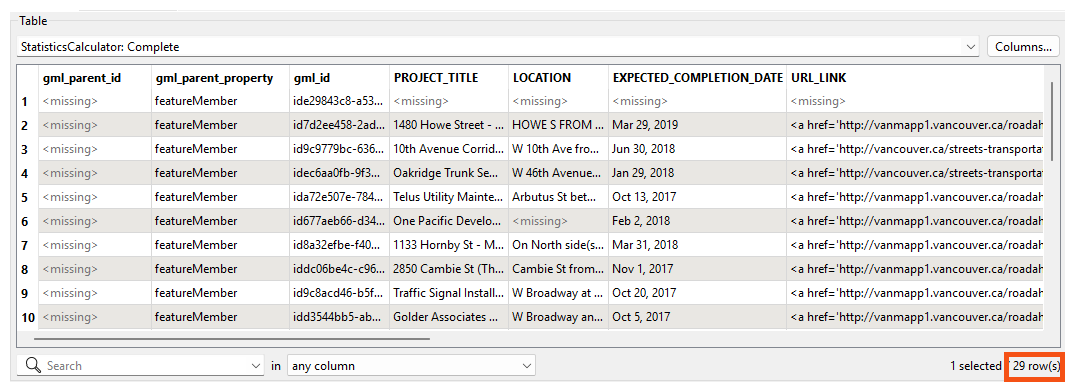Viewport: 1075px width, 392px height.
Task: Expand the search history dropdown arrow
Action: (x=256, y=366)
